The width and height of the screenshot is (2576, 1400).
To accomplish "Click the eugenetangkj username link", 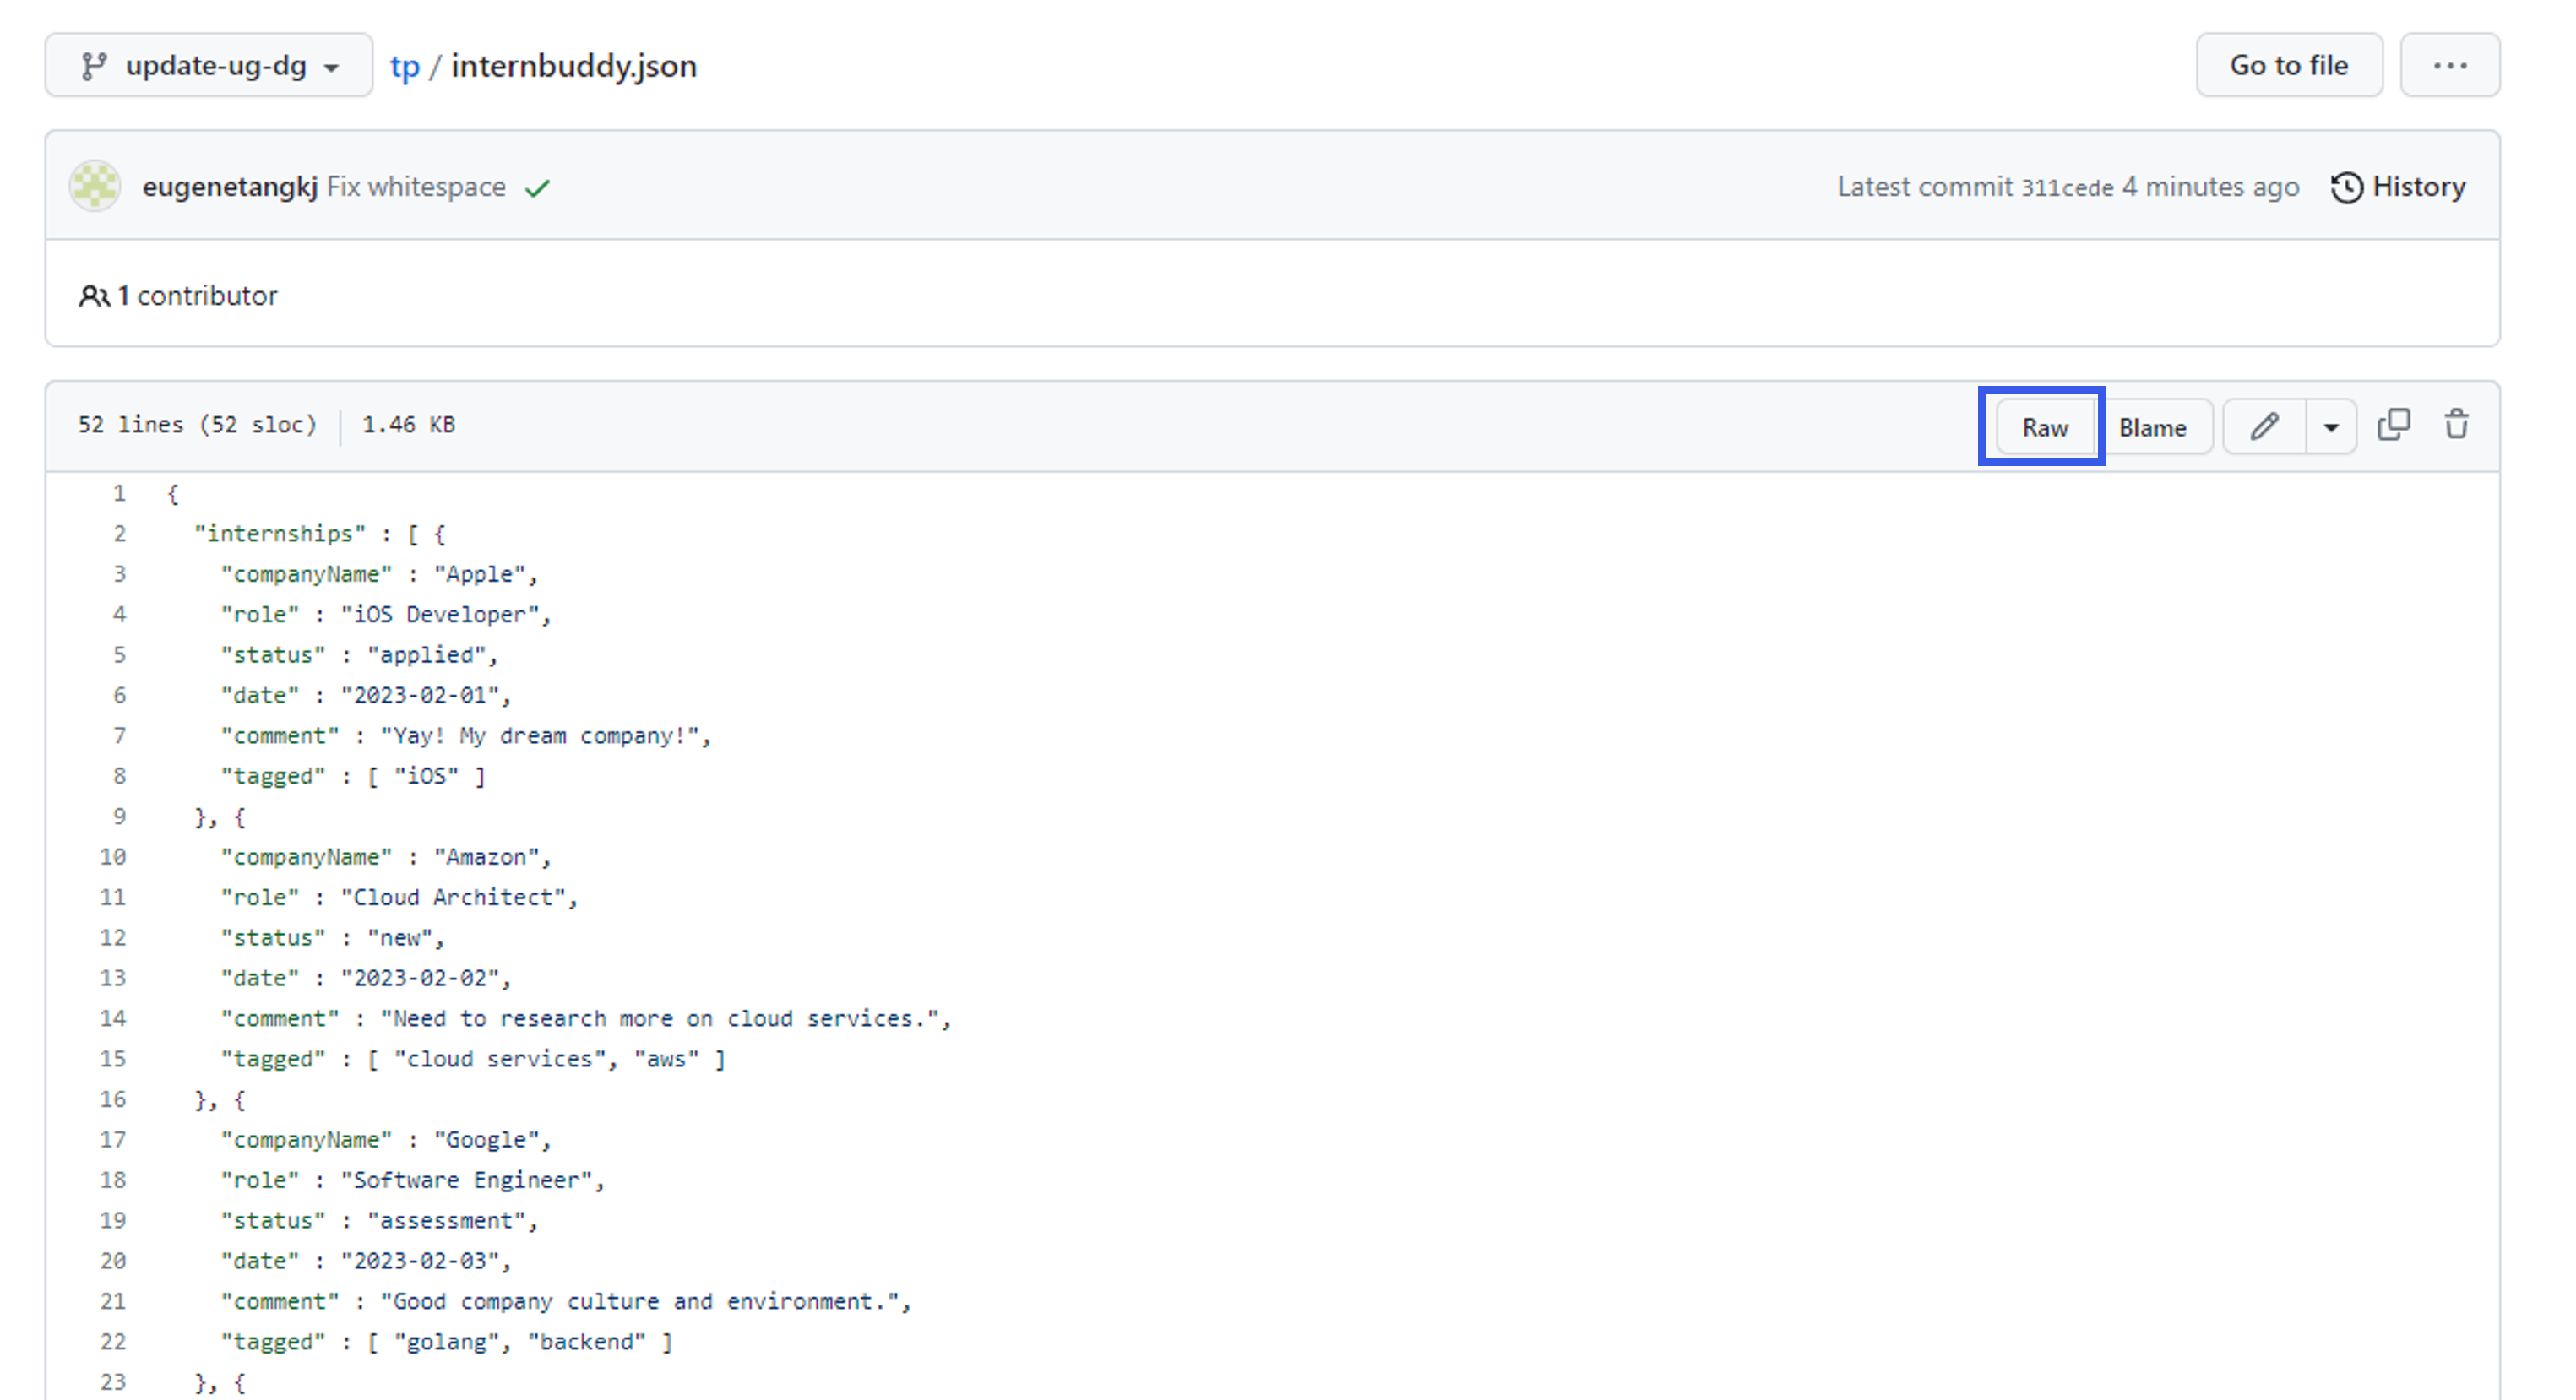I will point(224,187).
